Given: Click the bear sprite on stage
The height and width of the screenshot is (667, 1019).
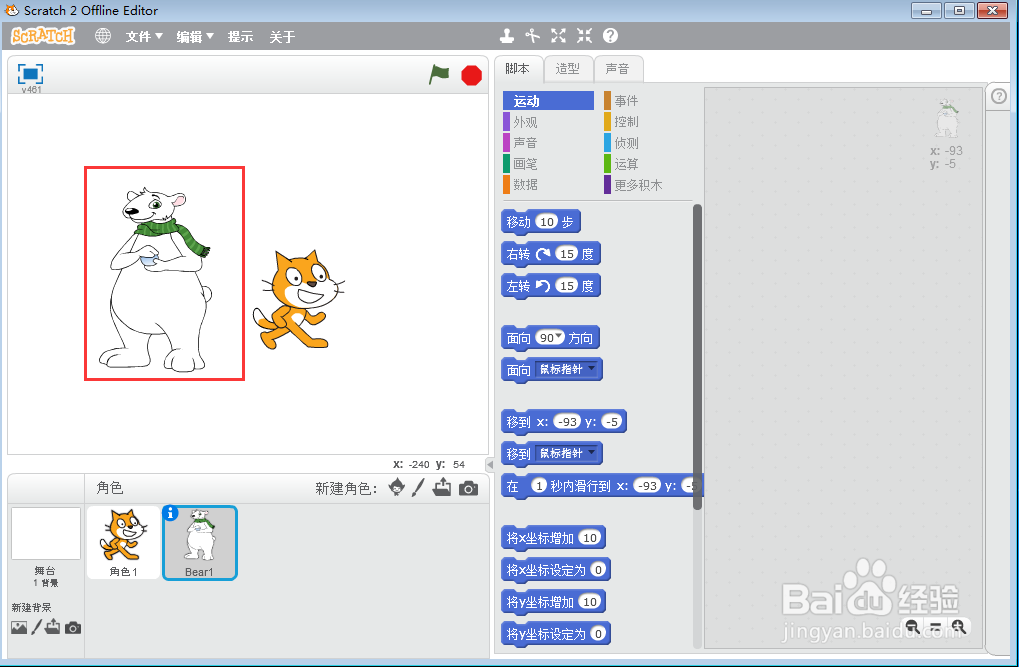Looking at the screenshot, I should [156, 278].
